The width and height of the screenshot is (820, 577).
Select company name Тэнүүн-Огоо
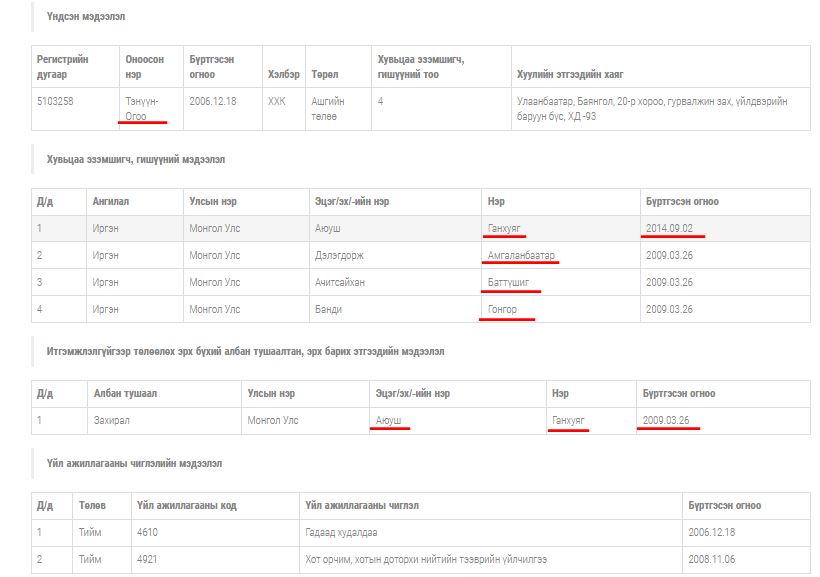point(141,108)
